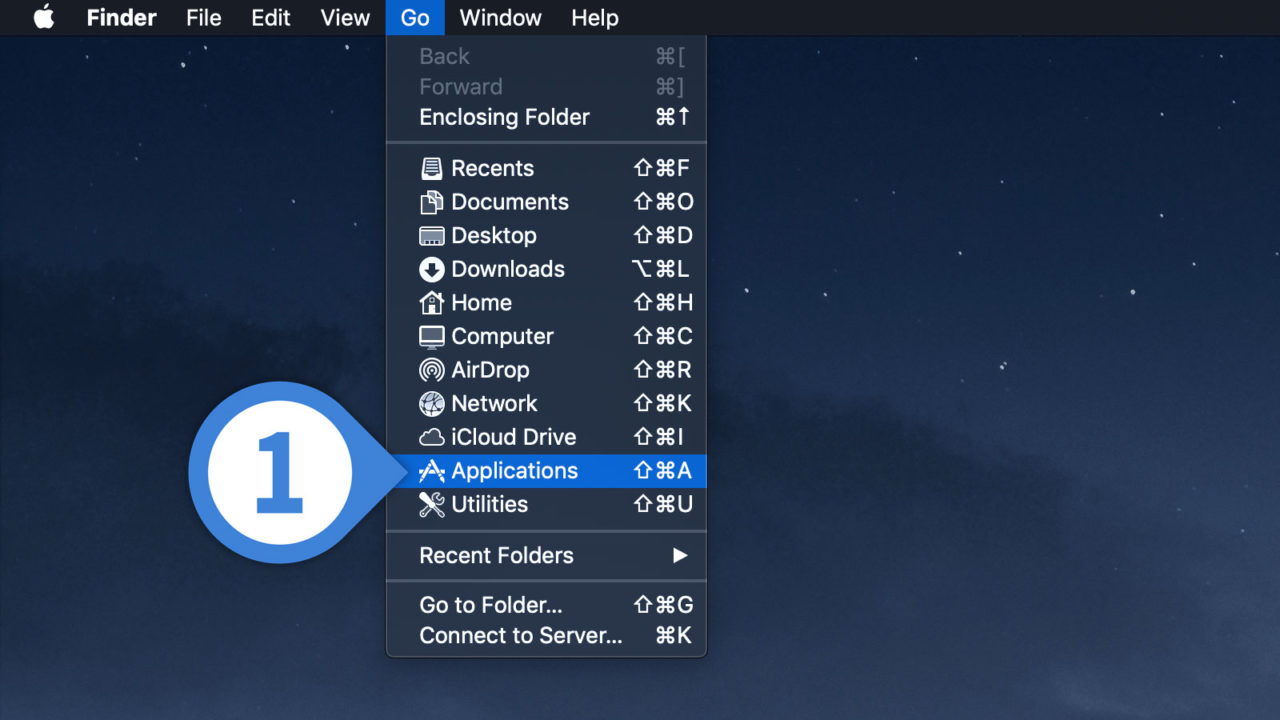Click the ⇧⌘K shortcut beside Network
This screenshot has width=1280, height=720.
click(x=663, y=404)
